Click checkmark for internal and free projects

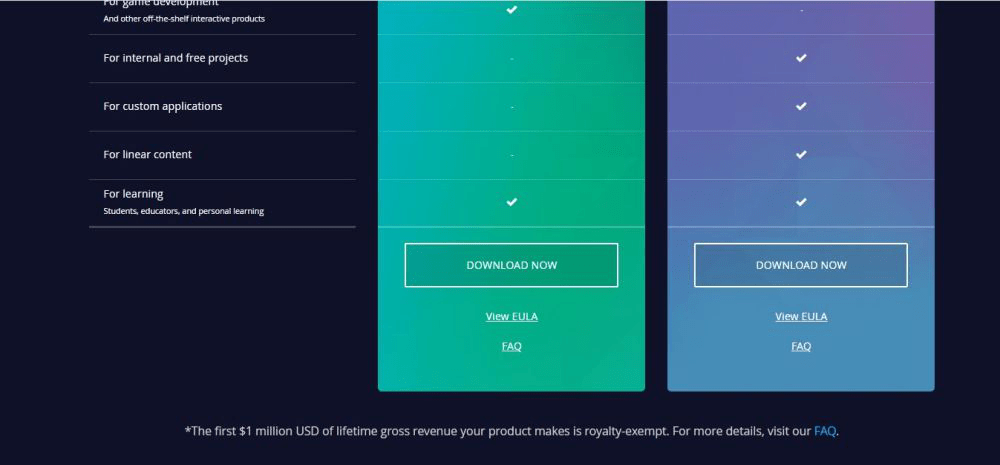(x=801, y=58)
